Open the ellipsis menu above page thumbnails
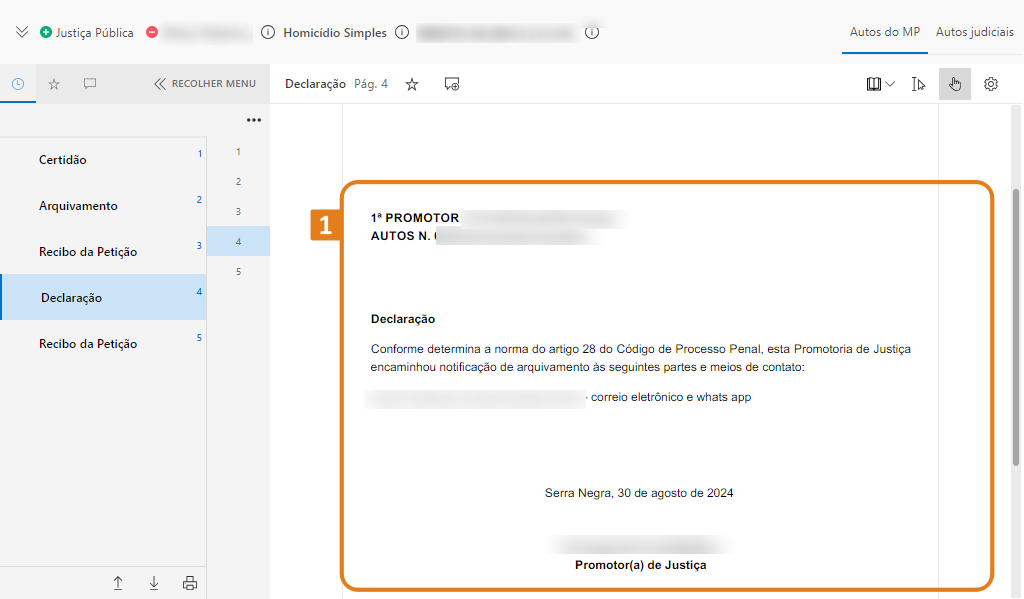 point(254,119)
